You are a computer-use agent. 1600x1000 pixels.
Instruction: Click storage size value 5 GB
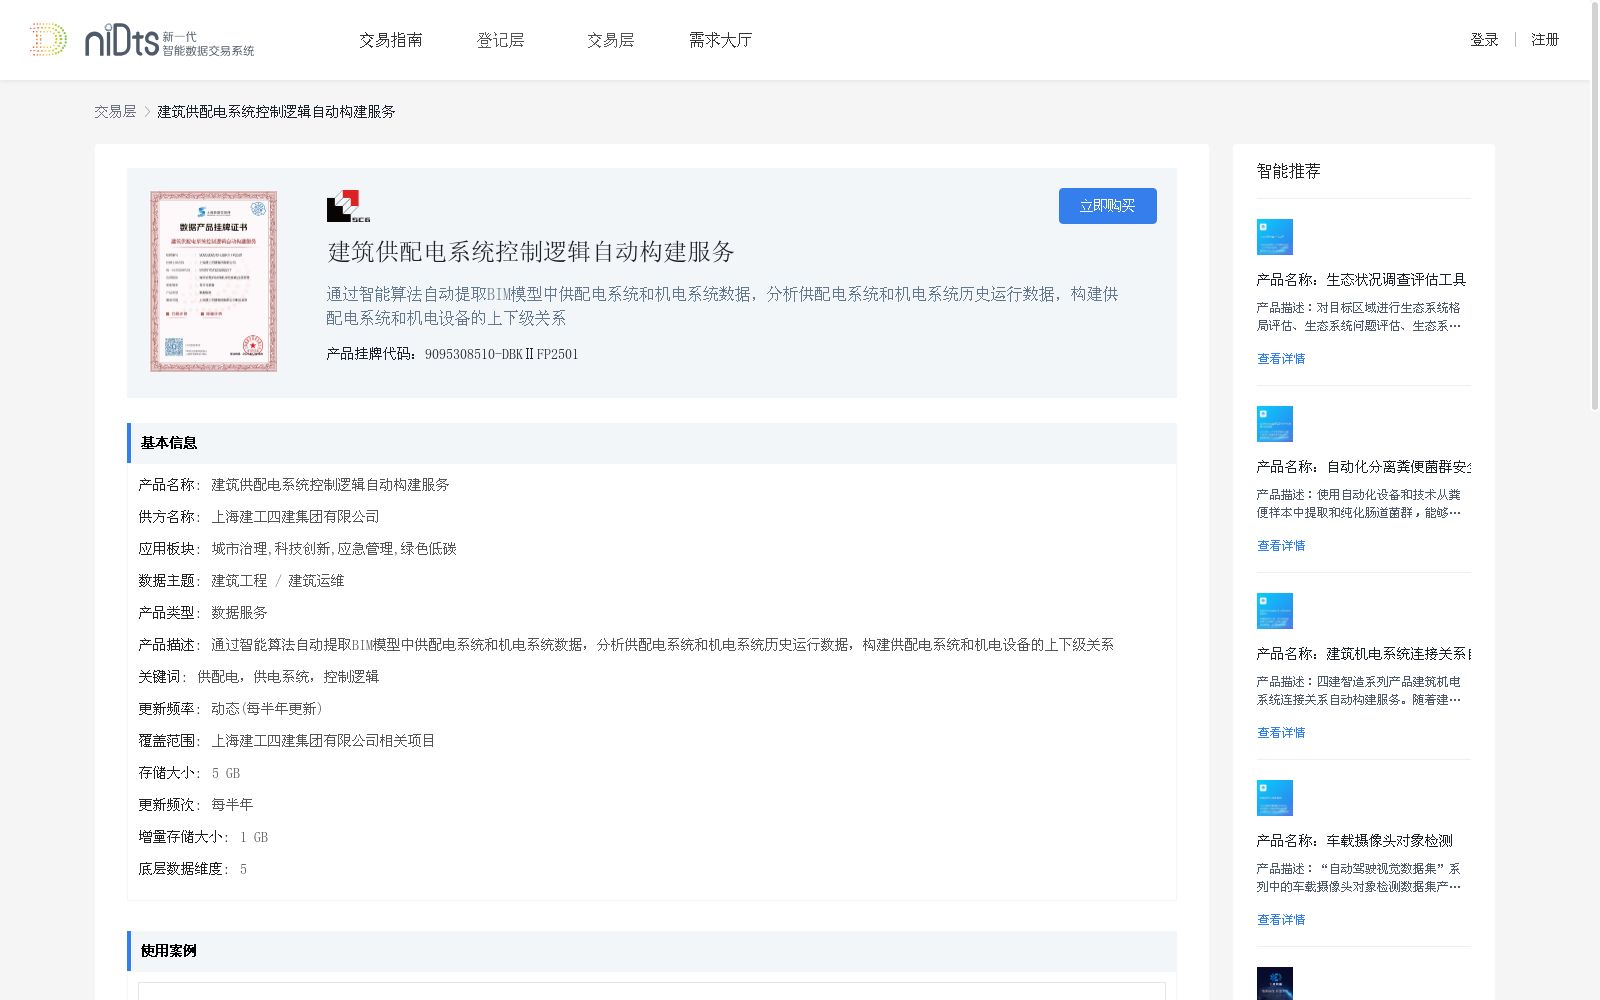pyautogui.click(x=226, y=773)
